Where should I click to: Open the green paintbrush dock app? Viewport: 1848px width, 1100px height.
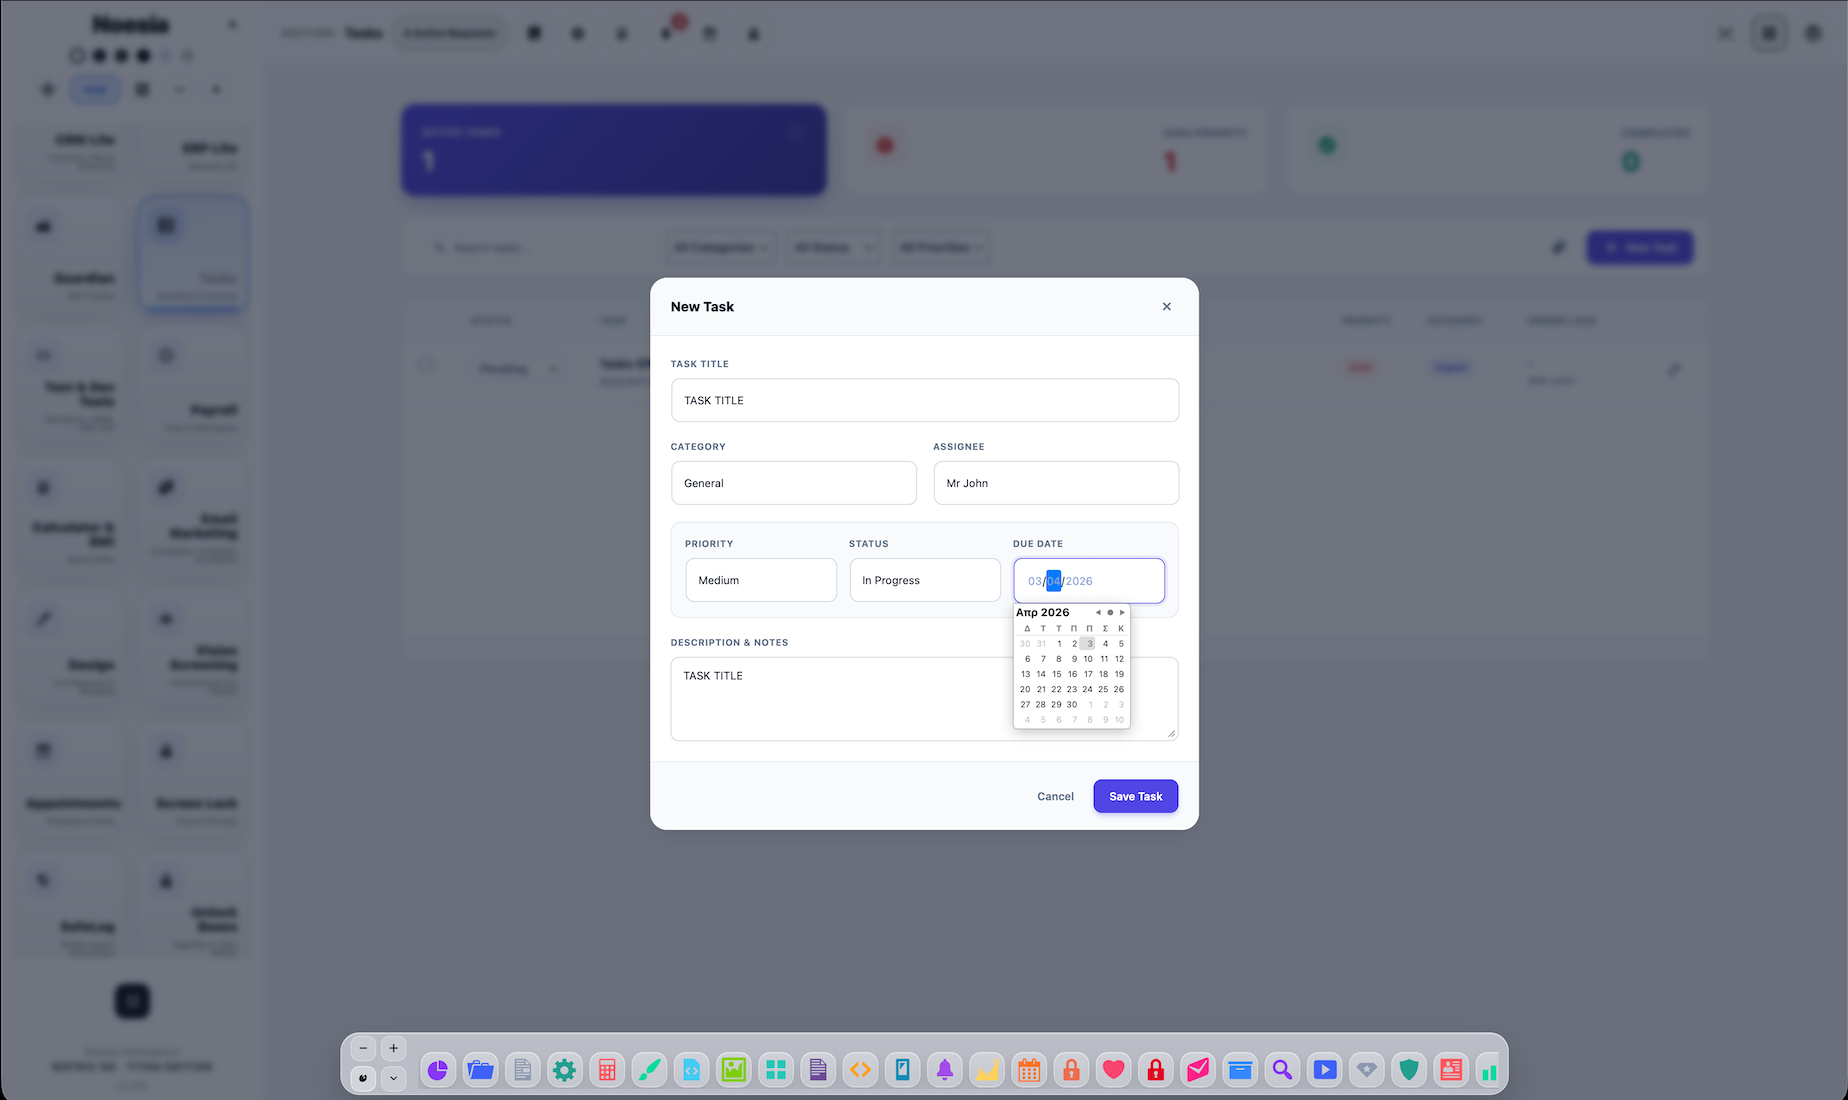tap(649, 1071)
